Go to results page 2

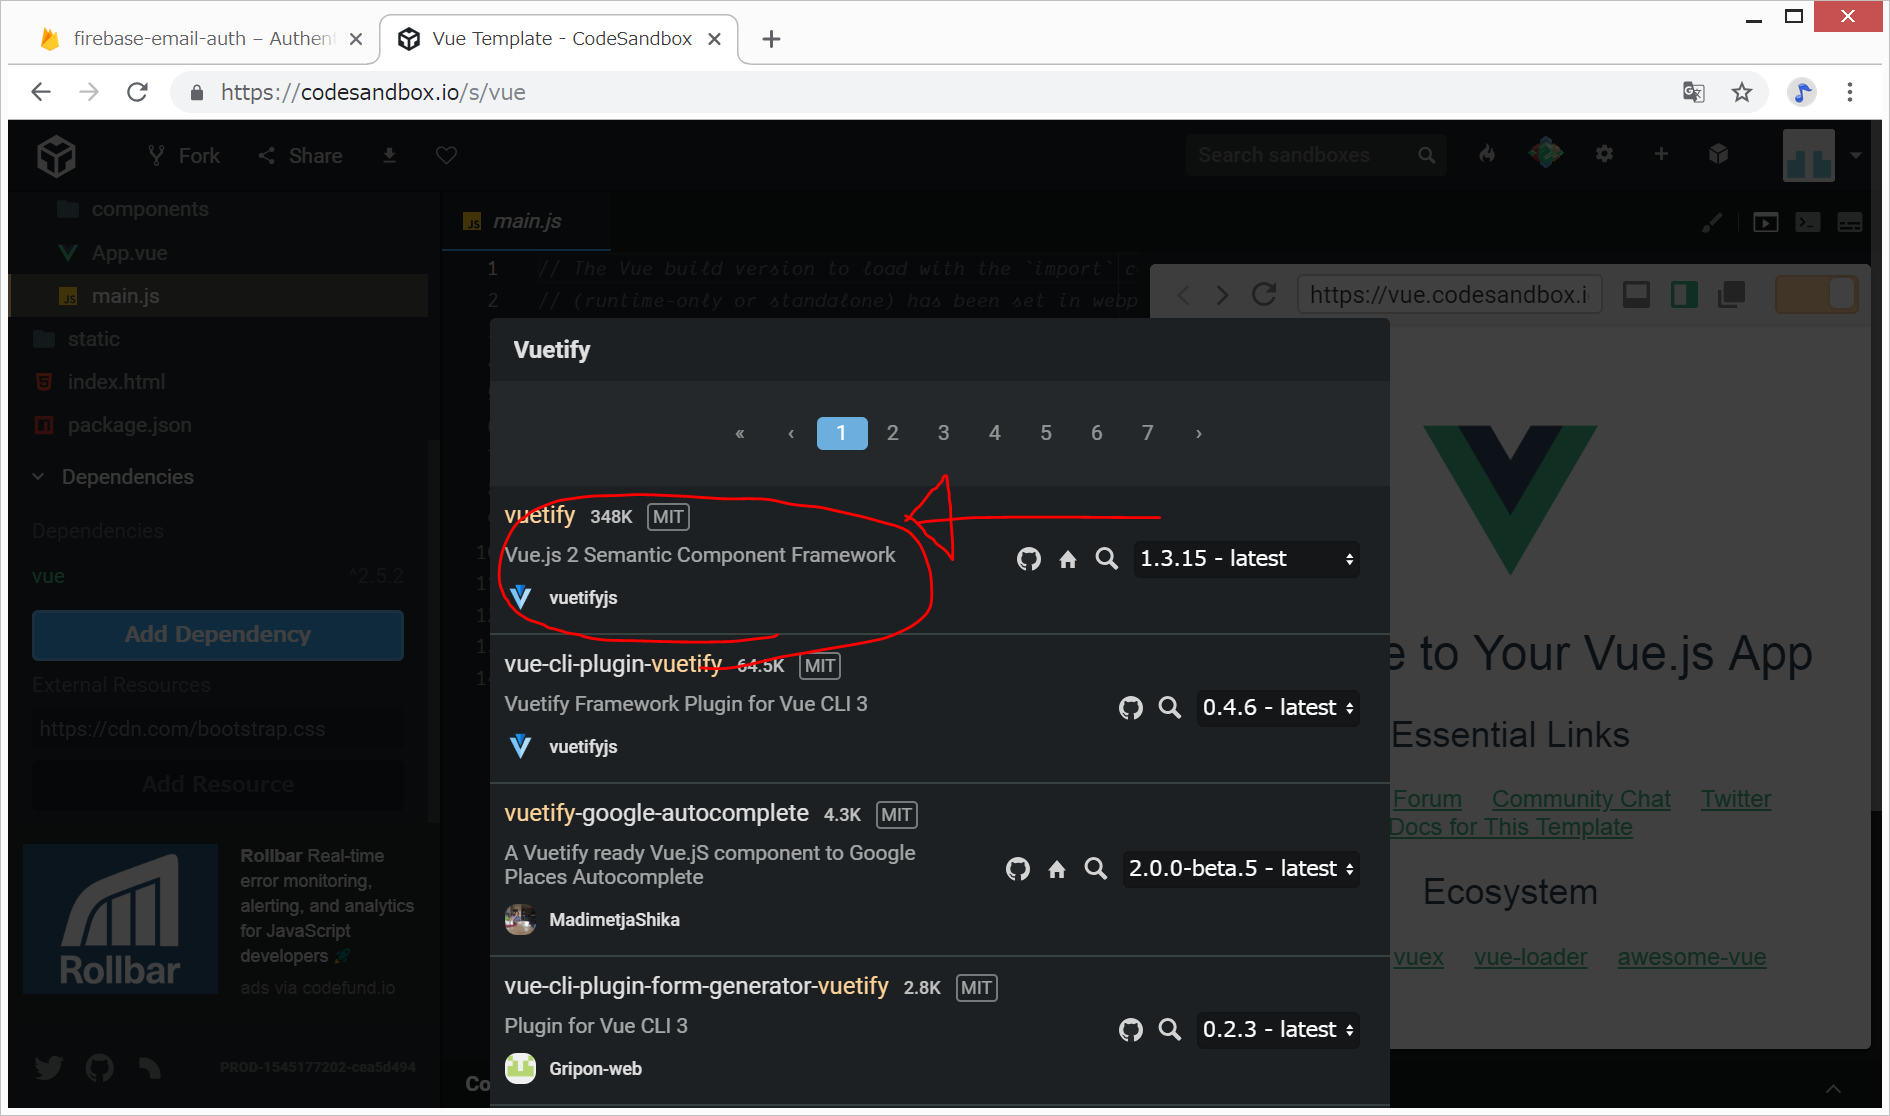[x=892, y=433]
